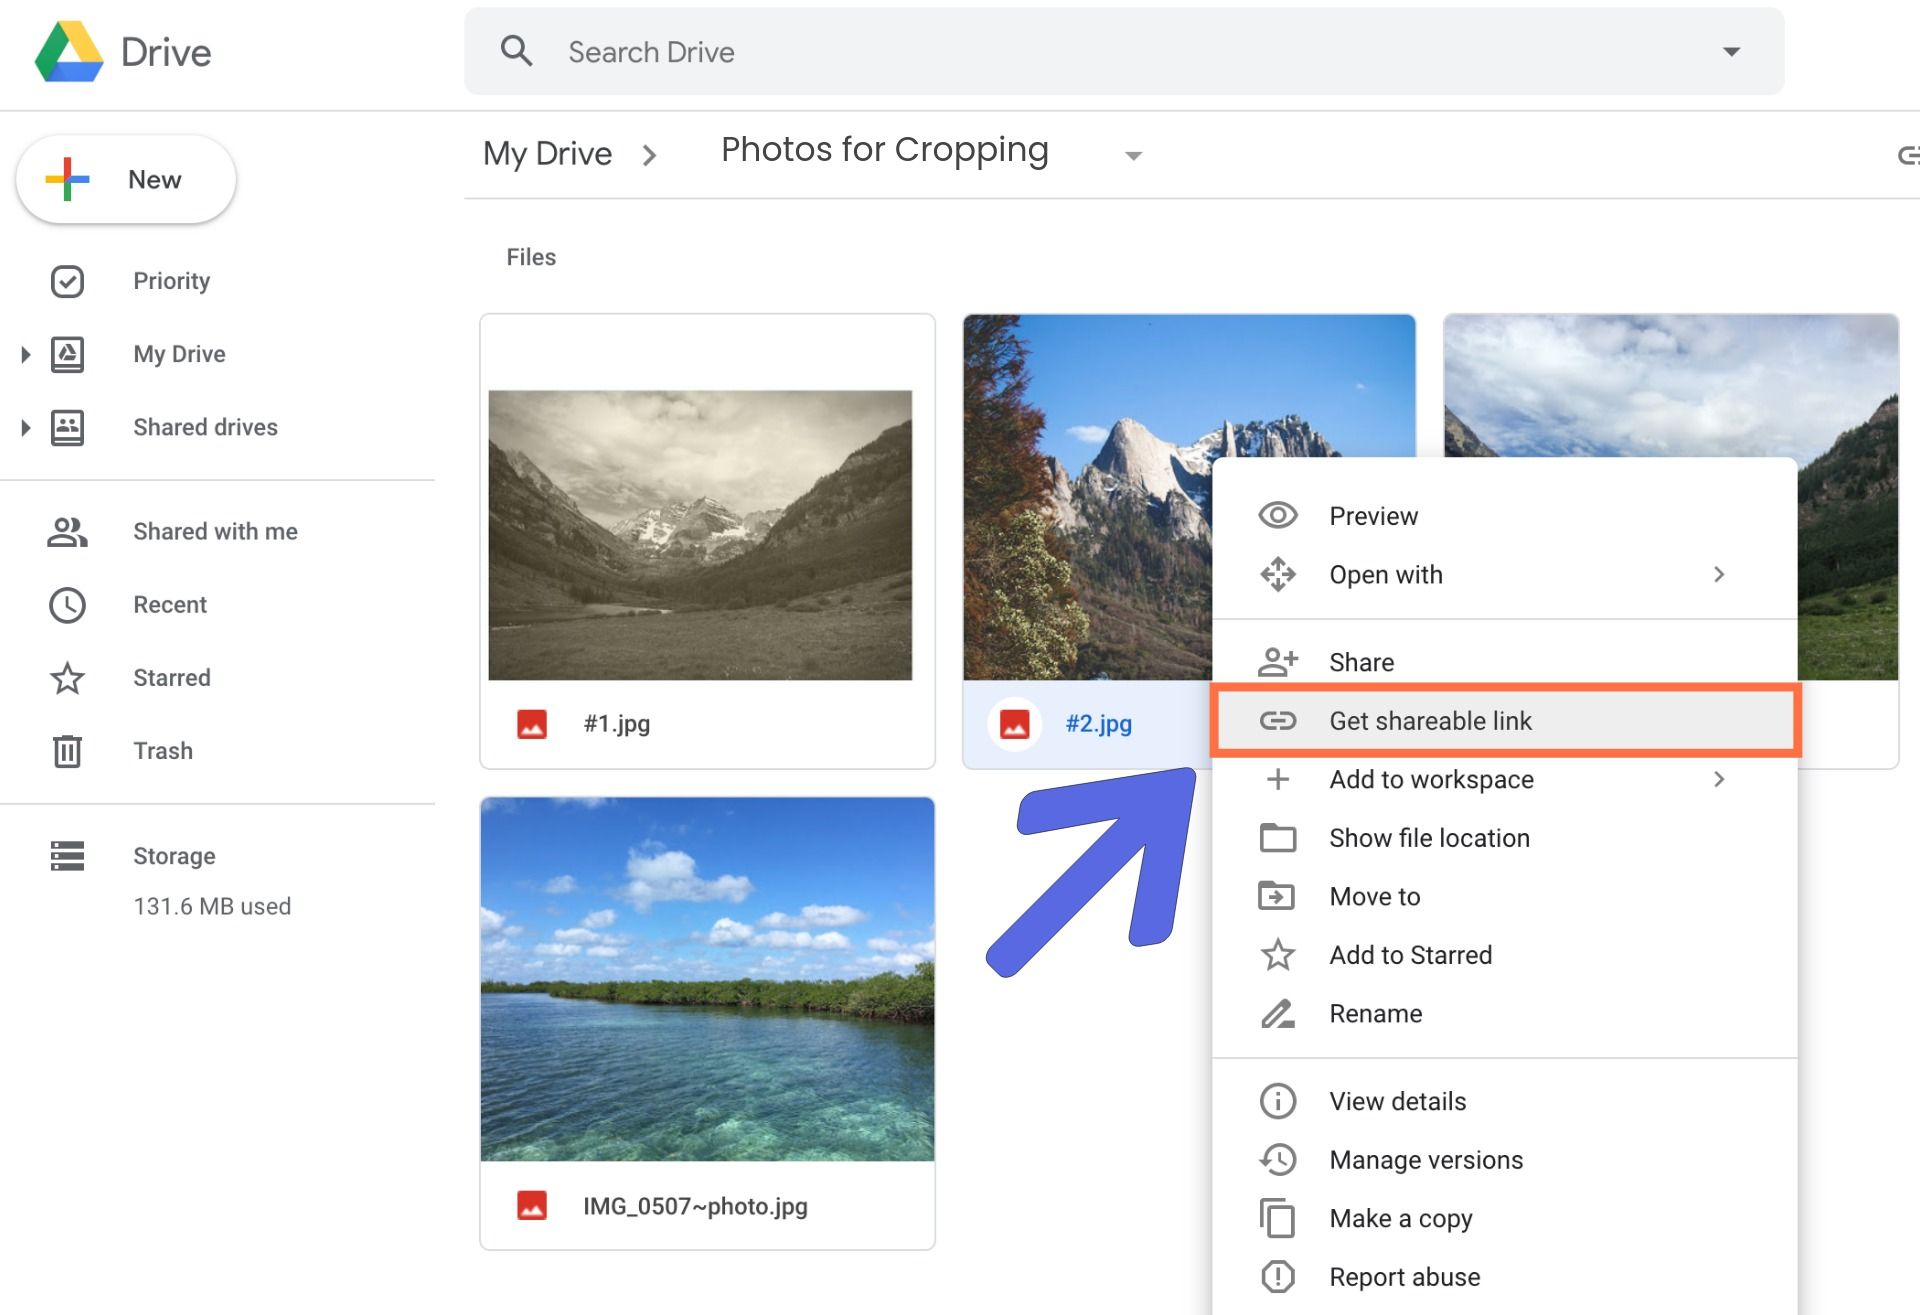Click the Priority checkmark icon
Screen dimensions: 1920x1315
(x=67, y=281)
